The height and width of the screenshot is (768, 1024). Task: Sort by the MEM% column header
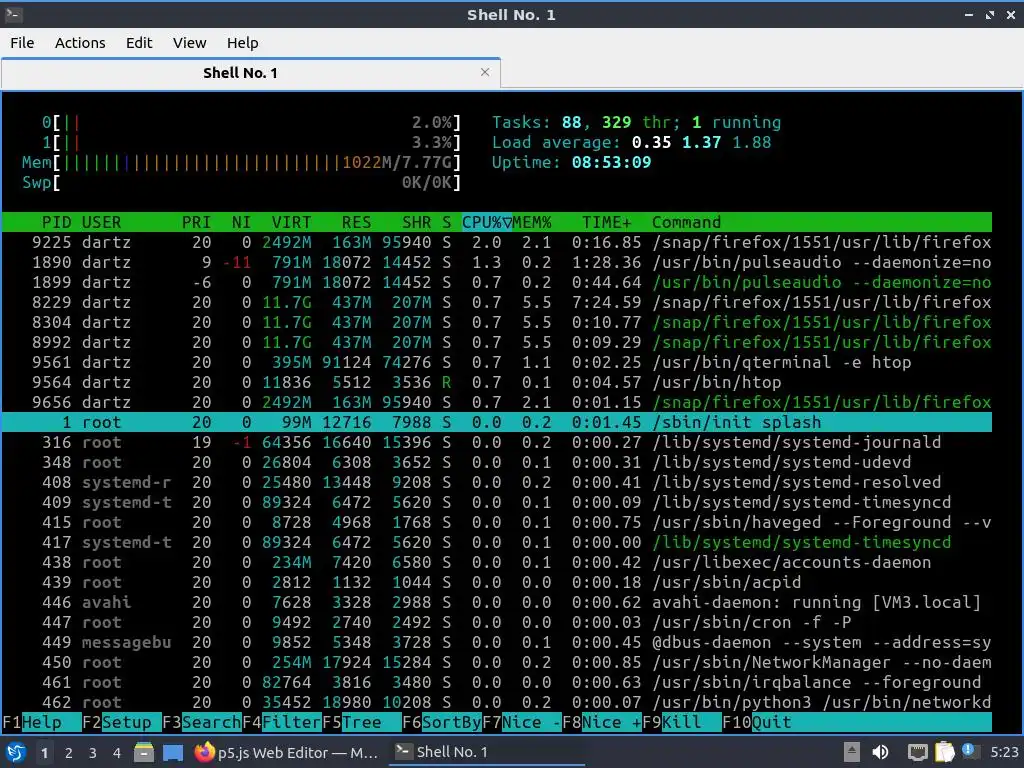pos(532,222)
